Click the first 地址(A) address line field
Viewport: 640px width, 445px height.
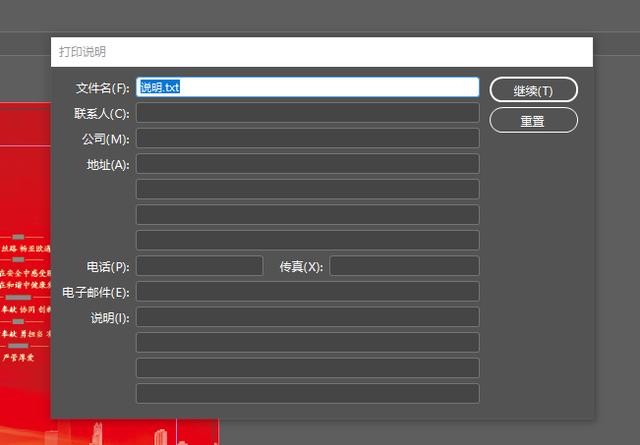(307, 164)
